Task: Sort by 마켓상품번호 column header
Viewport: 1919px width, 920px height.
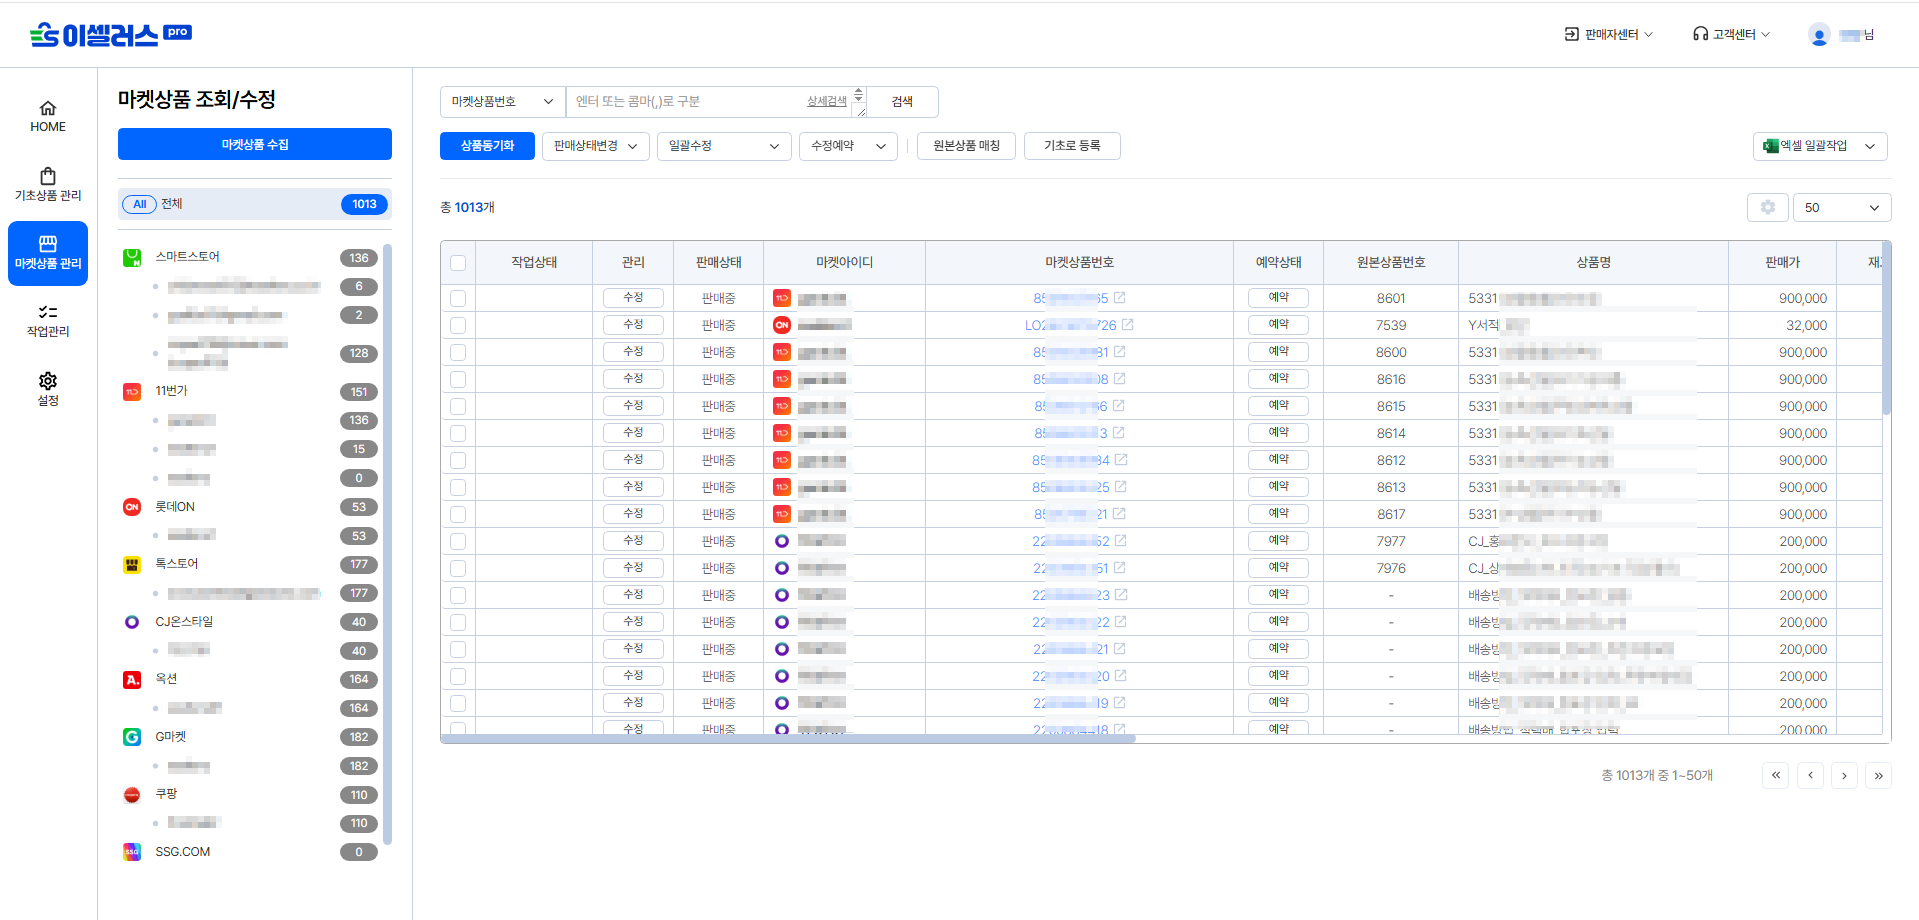Action: [x=1079, y=263]
